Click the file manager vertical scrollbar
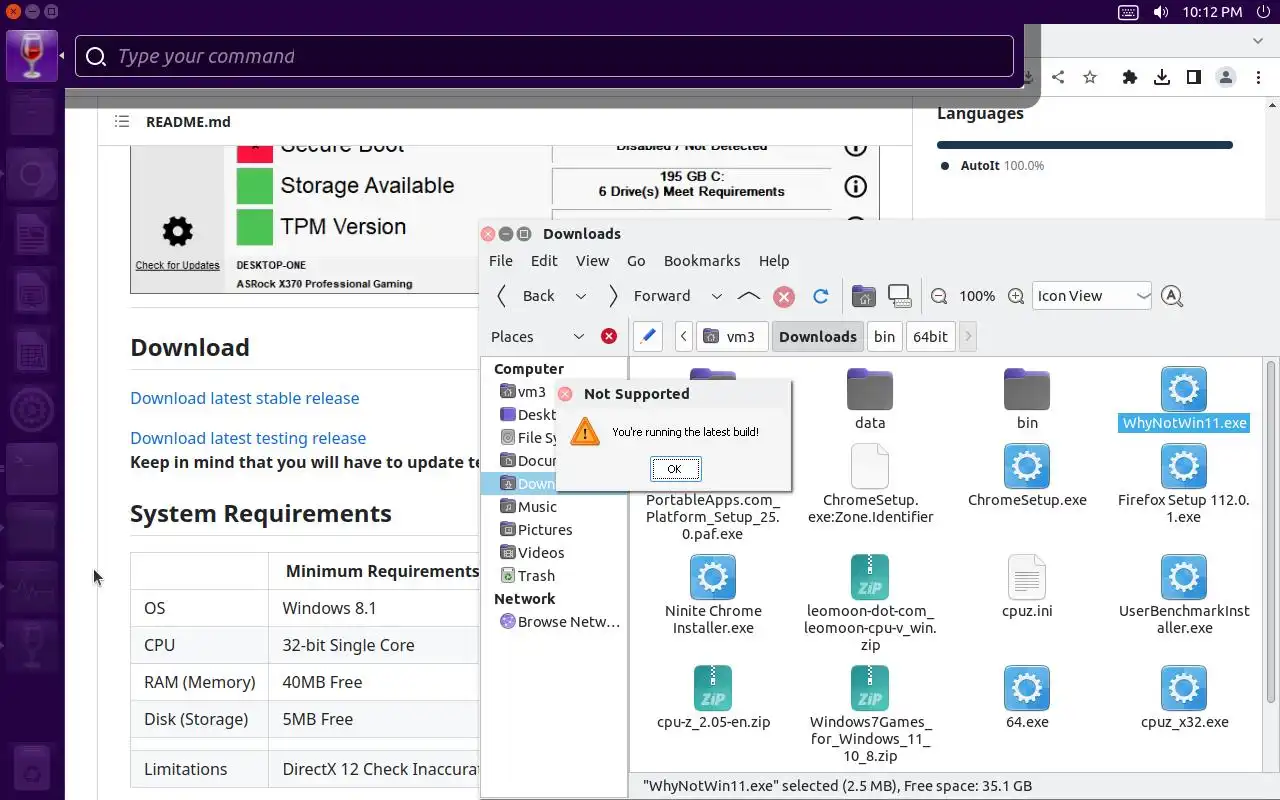The image size is (1280, 800). pos(1271,530)
